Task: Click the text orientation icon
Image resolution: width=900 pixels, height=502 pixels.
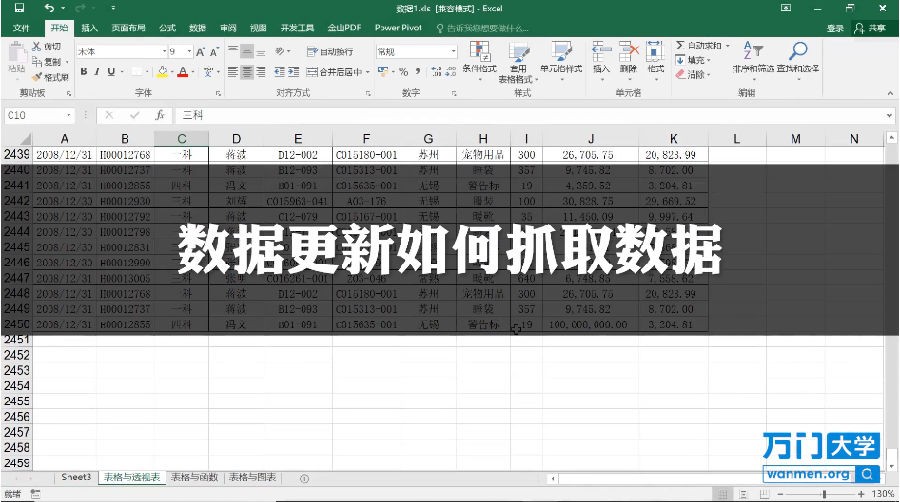Action: click(x=280, y=52)
